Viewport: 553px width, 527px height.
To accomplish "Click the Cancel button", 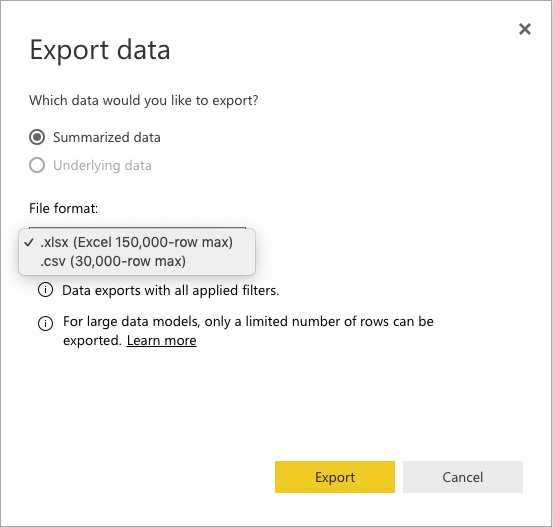I will [x=463, y=477].
